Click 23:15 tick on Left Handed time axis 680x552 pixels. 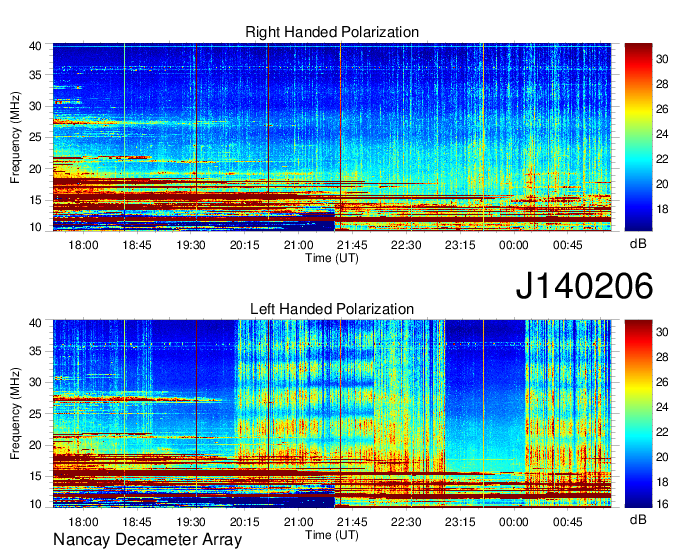460,522
